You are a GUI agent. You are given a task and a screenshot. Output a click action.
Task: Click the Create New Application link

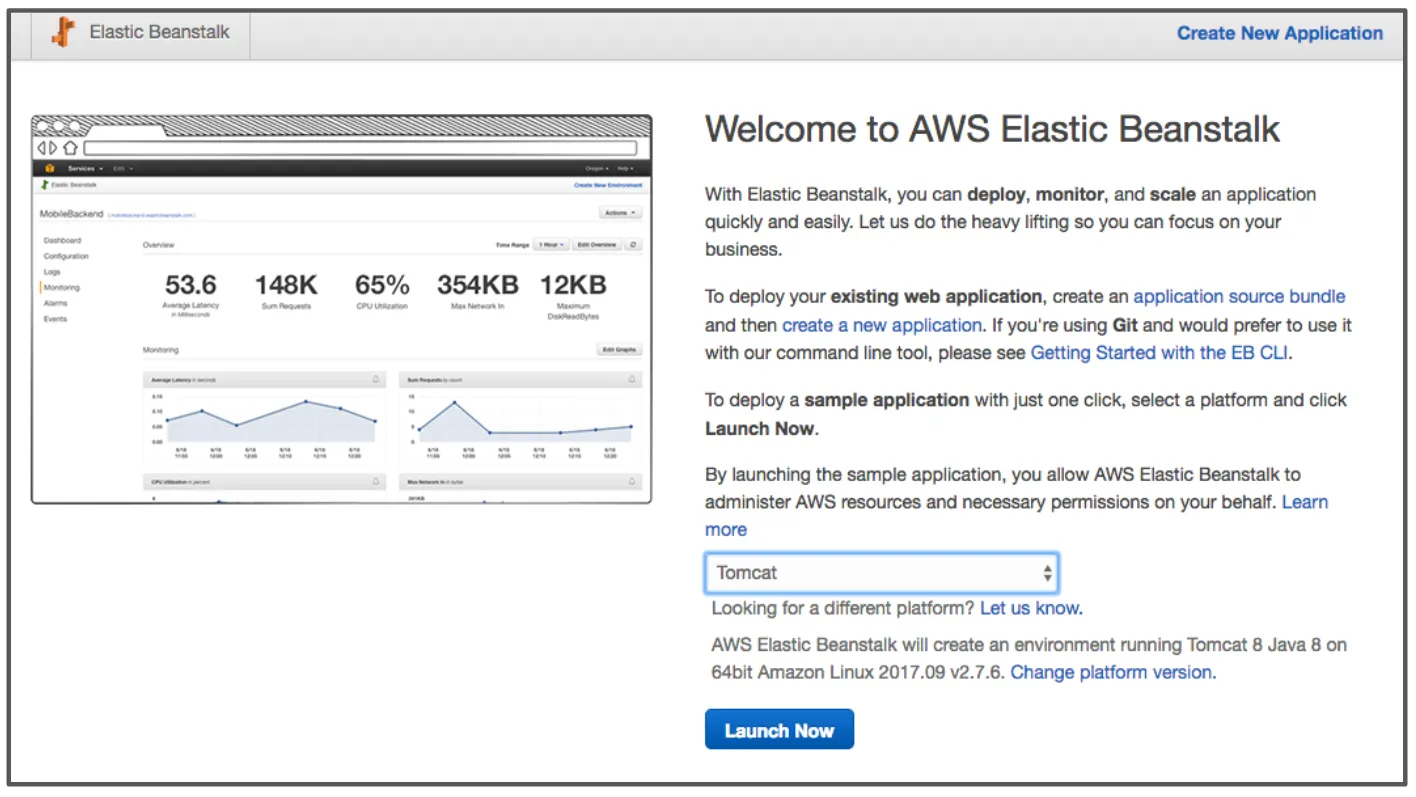tap(1279, 33)
